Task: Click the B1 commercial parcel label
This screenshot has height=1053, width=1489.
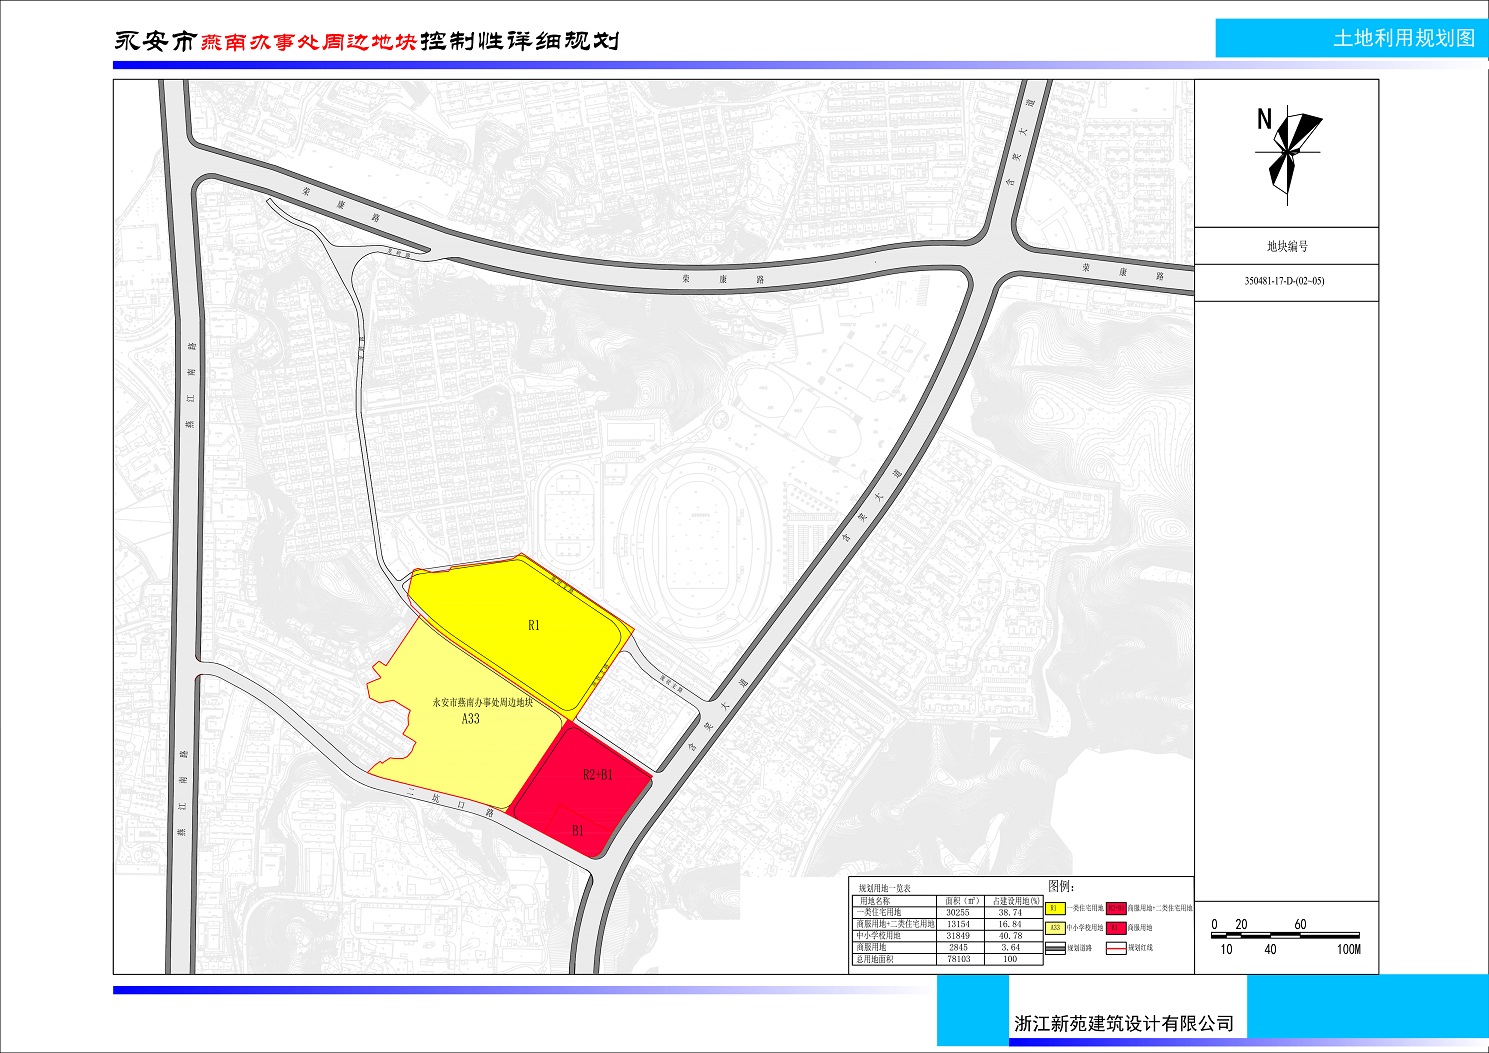Action: pos(578,831)
